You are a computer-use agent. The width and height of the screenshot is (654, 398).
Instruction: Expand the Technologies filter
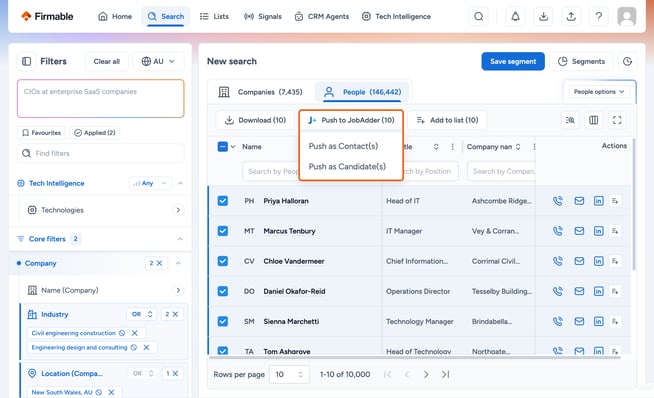point(178,210)
